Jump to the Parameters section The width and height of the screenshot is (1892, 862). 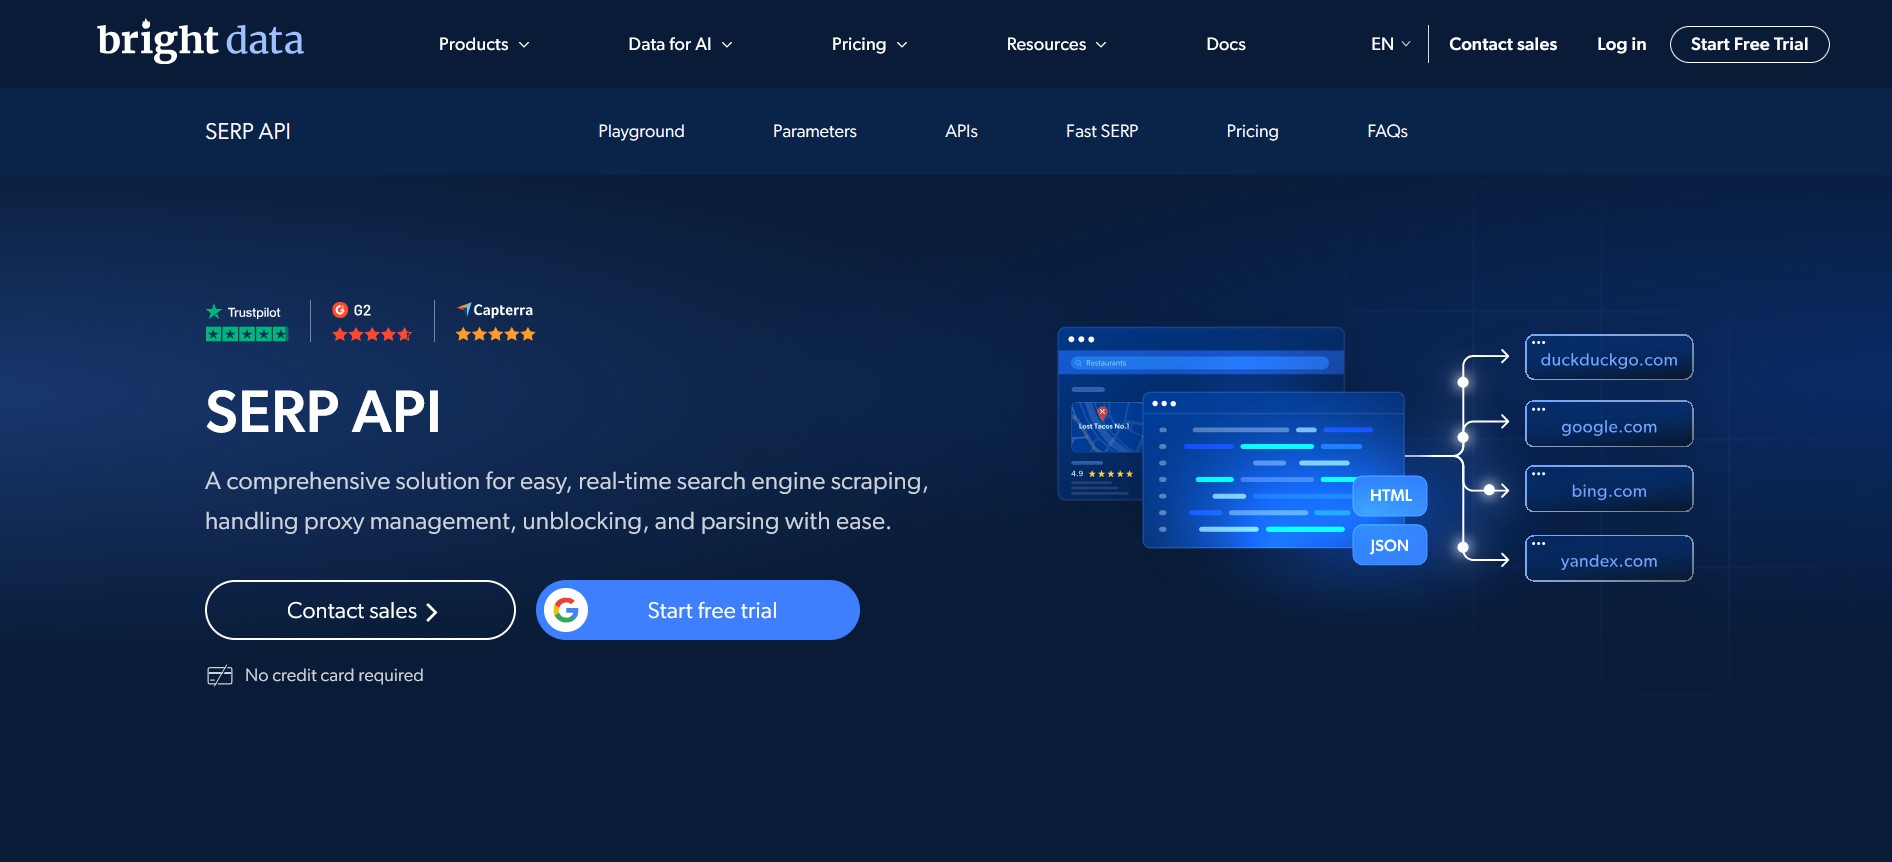click(814, 131)
